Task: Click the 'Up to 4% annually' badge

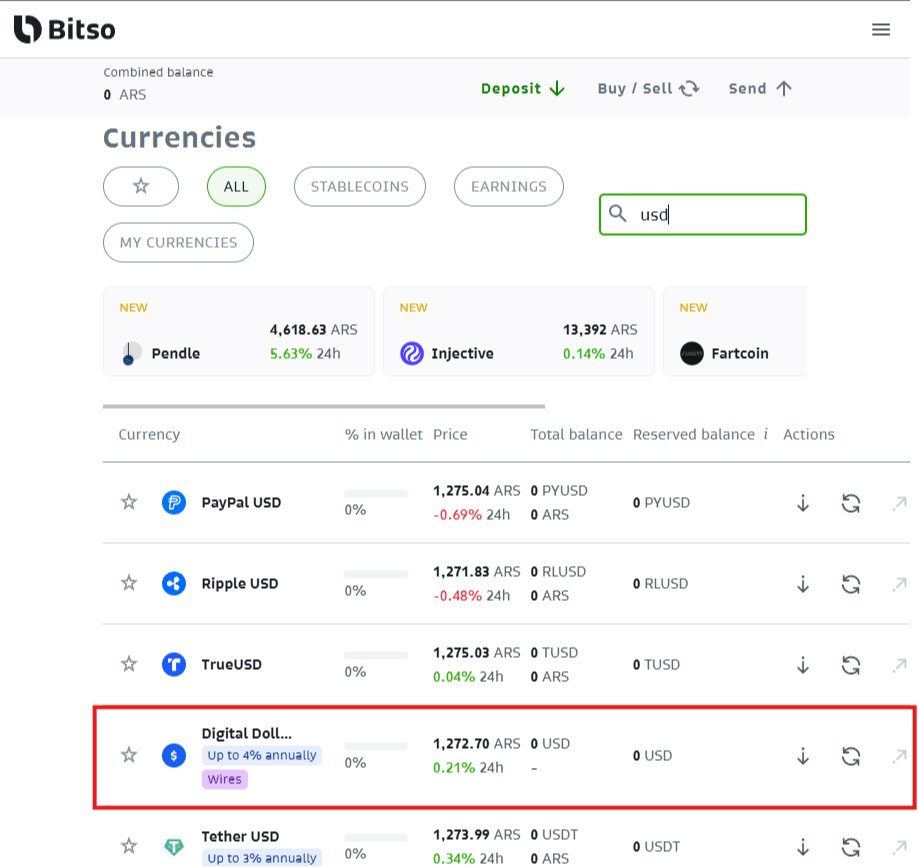Action: (x=262, y=755)
